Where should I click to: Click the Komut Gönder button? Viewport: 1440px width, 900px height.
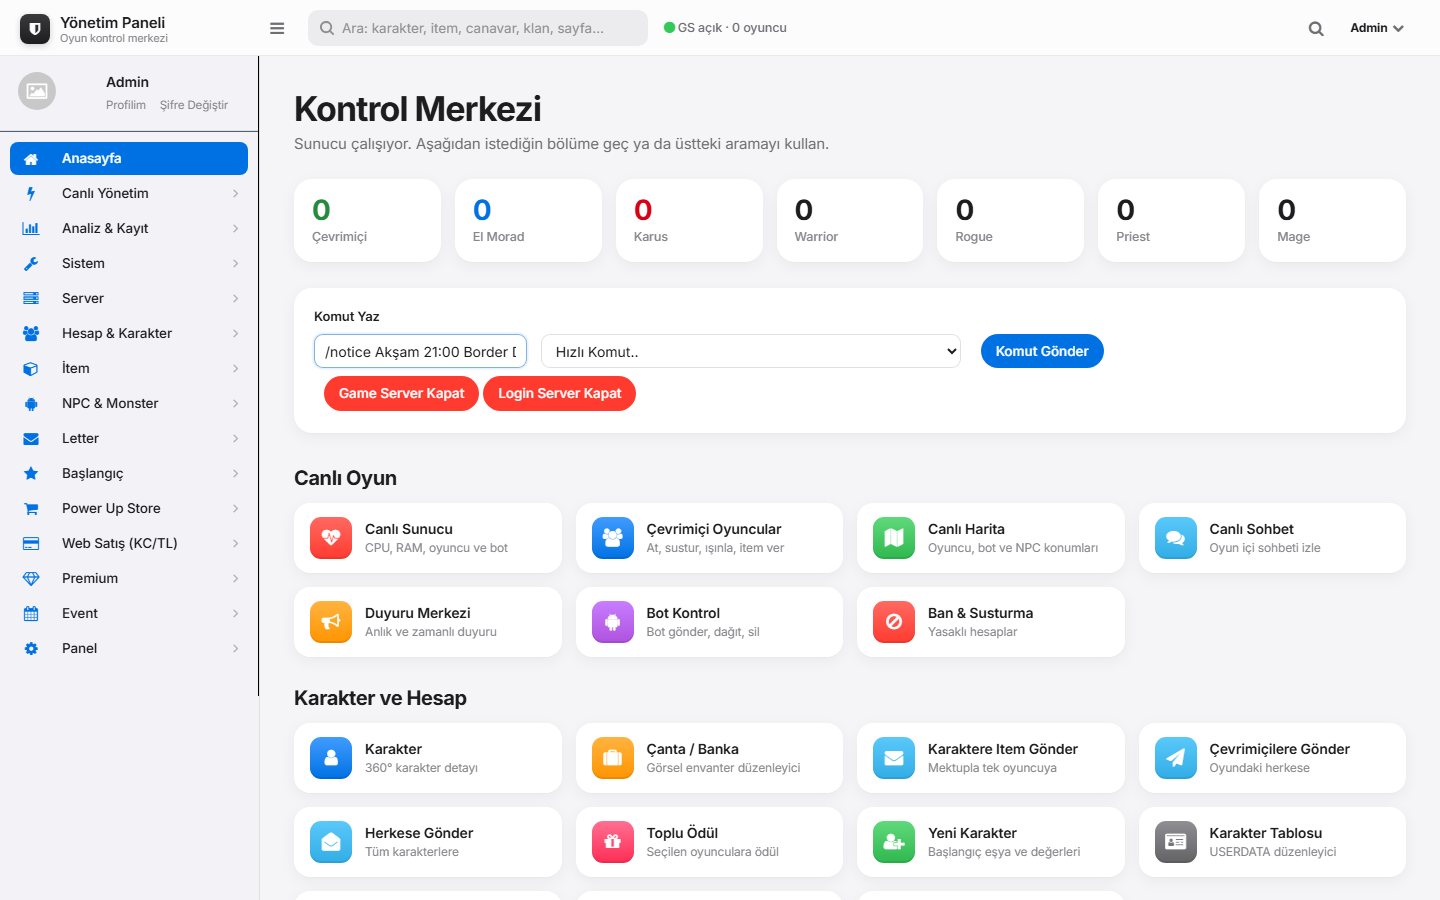coord(1042,351)
